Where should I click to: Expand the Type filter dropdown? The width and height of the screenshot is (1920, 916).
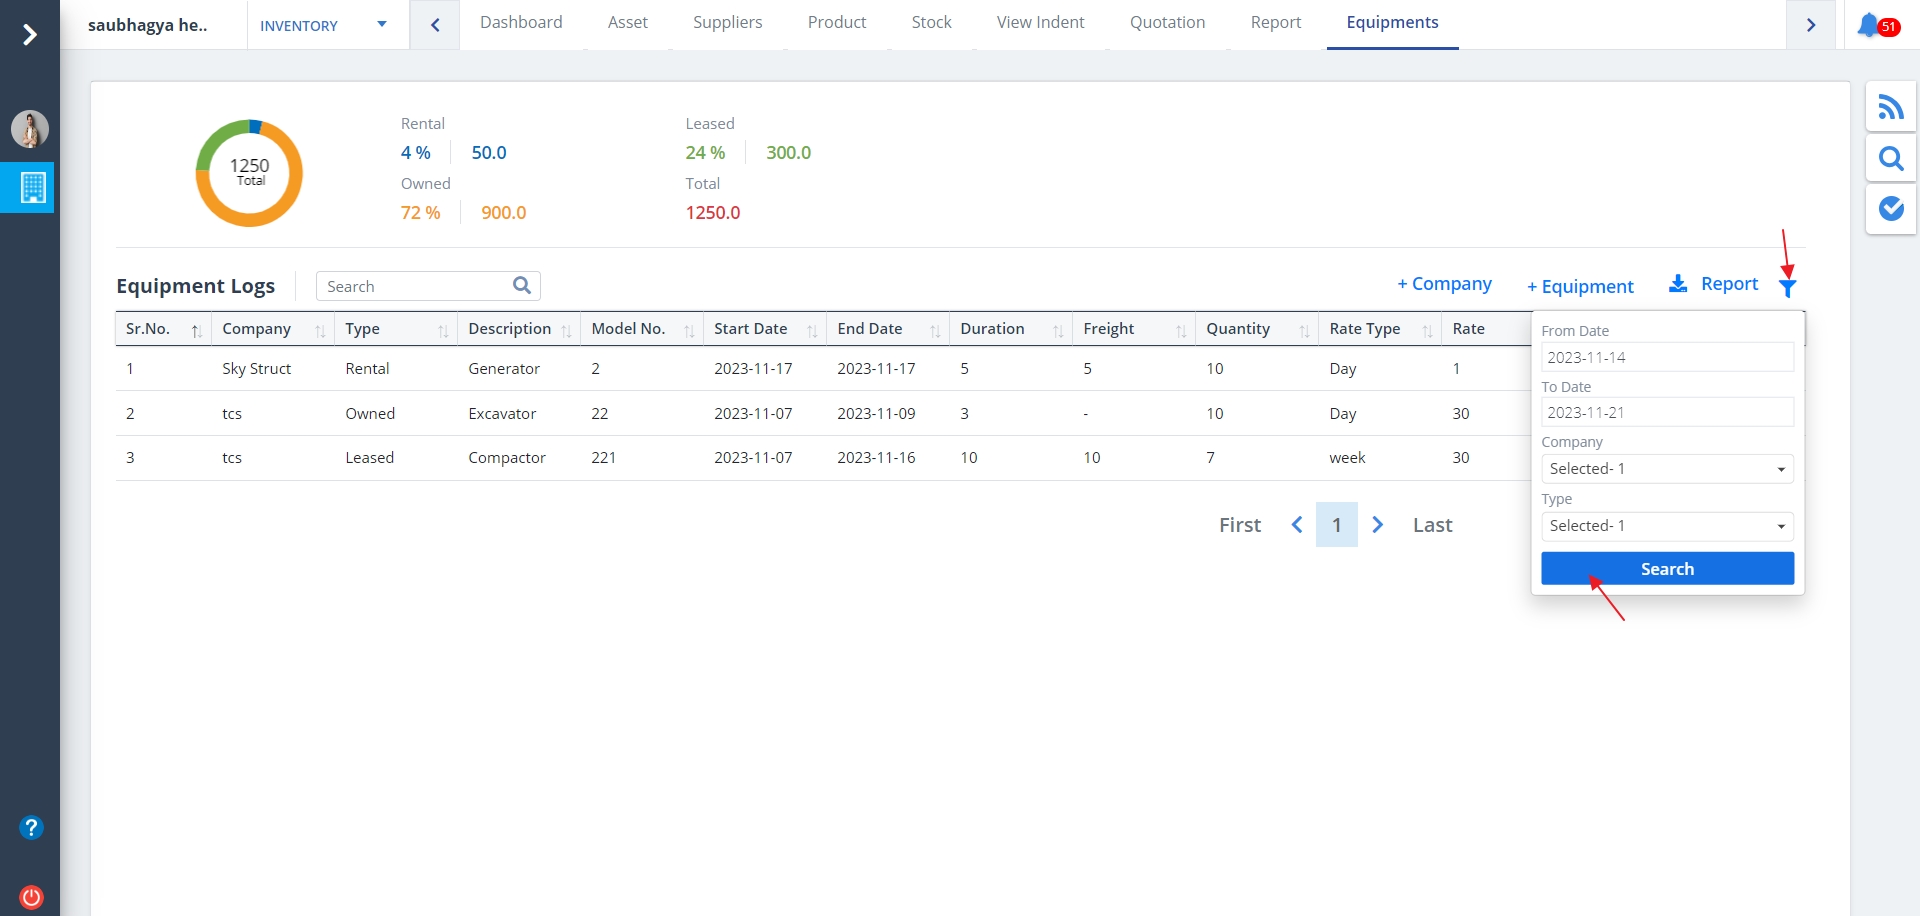(1667, 526)
